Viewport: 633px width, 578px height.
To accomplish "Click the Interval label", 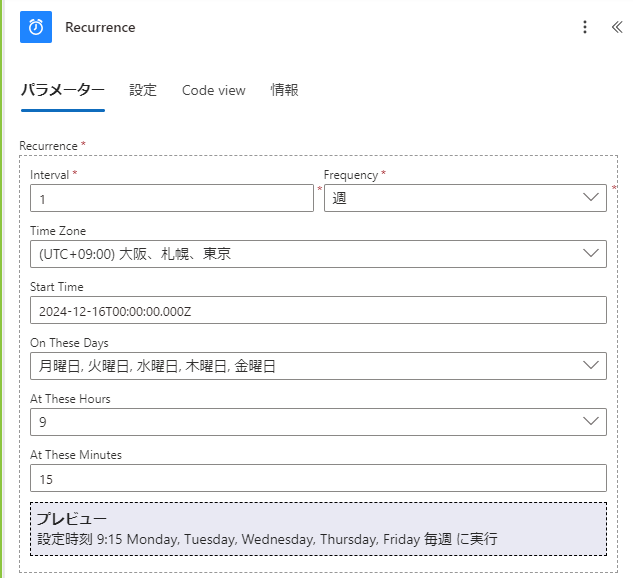I will 50,175.
